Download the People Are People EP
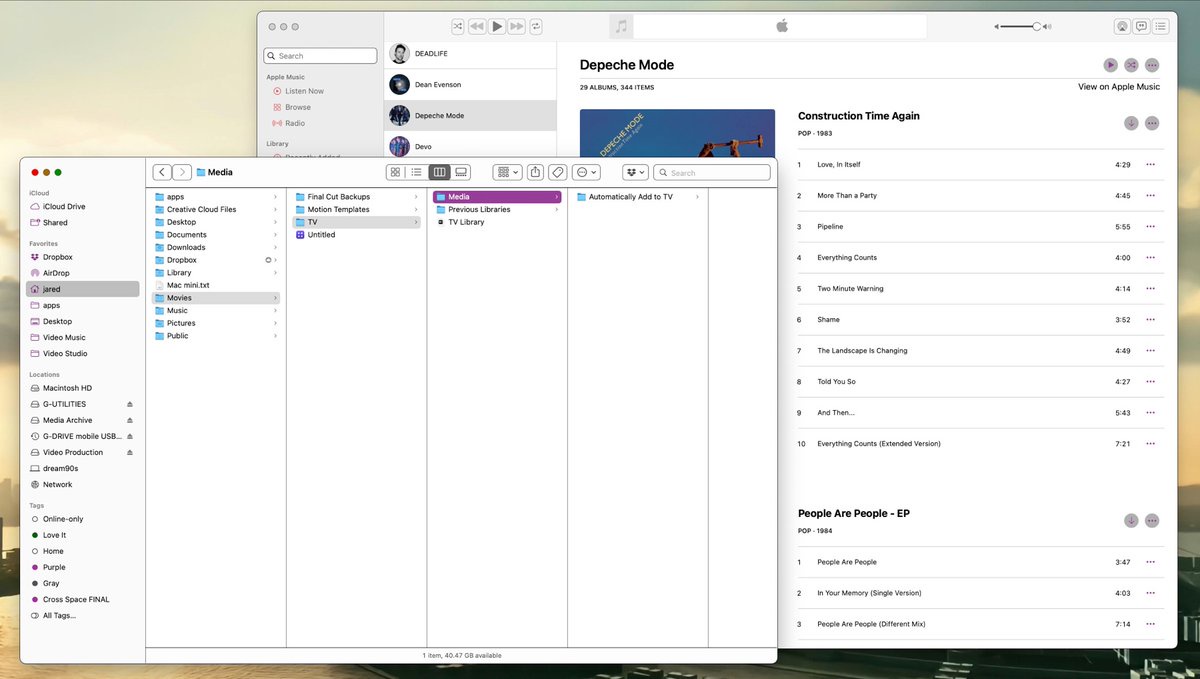 point(1131,520)
